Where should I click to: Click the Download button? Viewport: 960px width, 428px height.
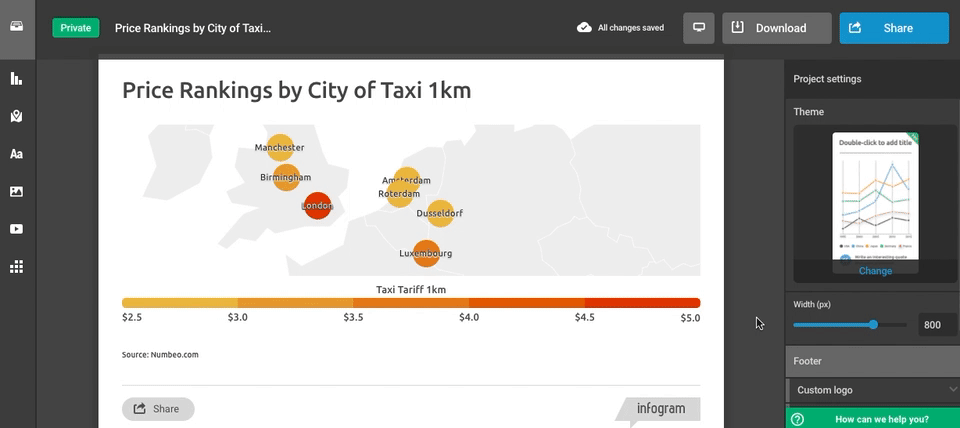[x=777, y=28]
